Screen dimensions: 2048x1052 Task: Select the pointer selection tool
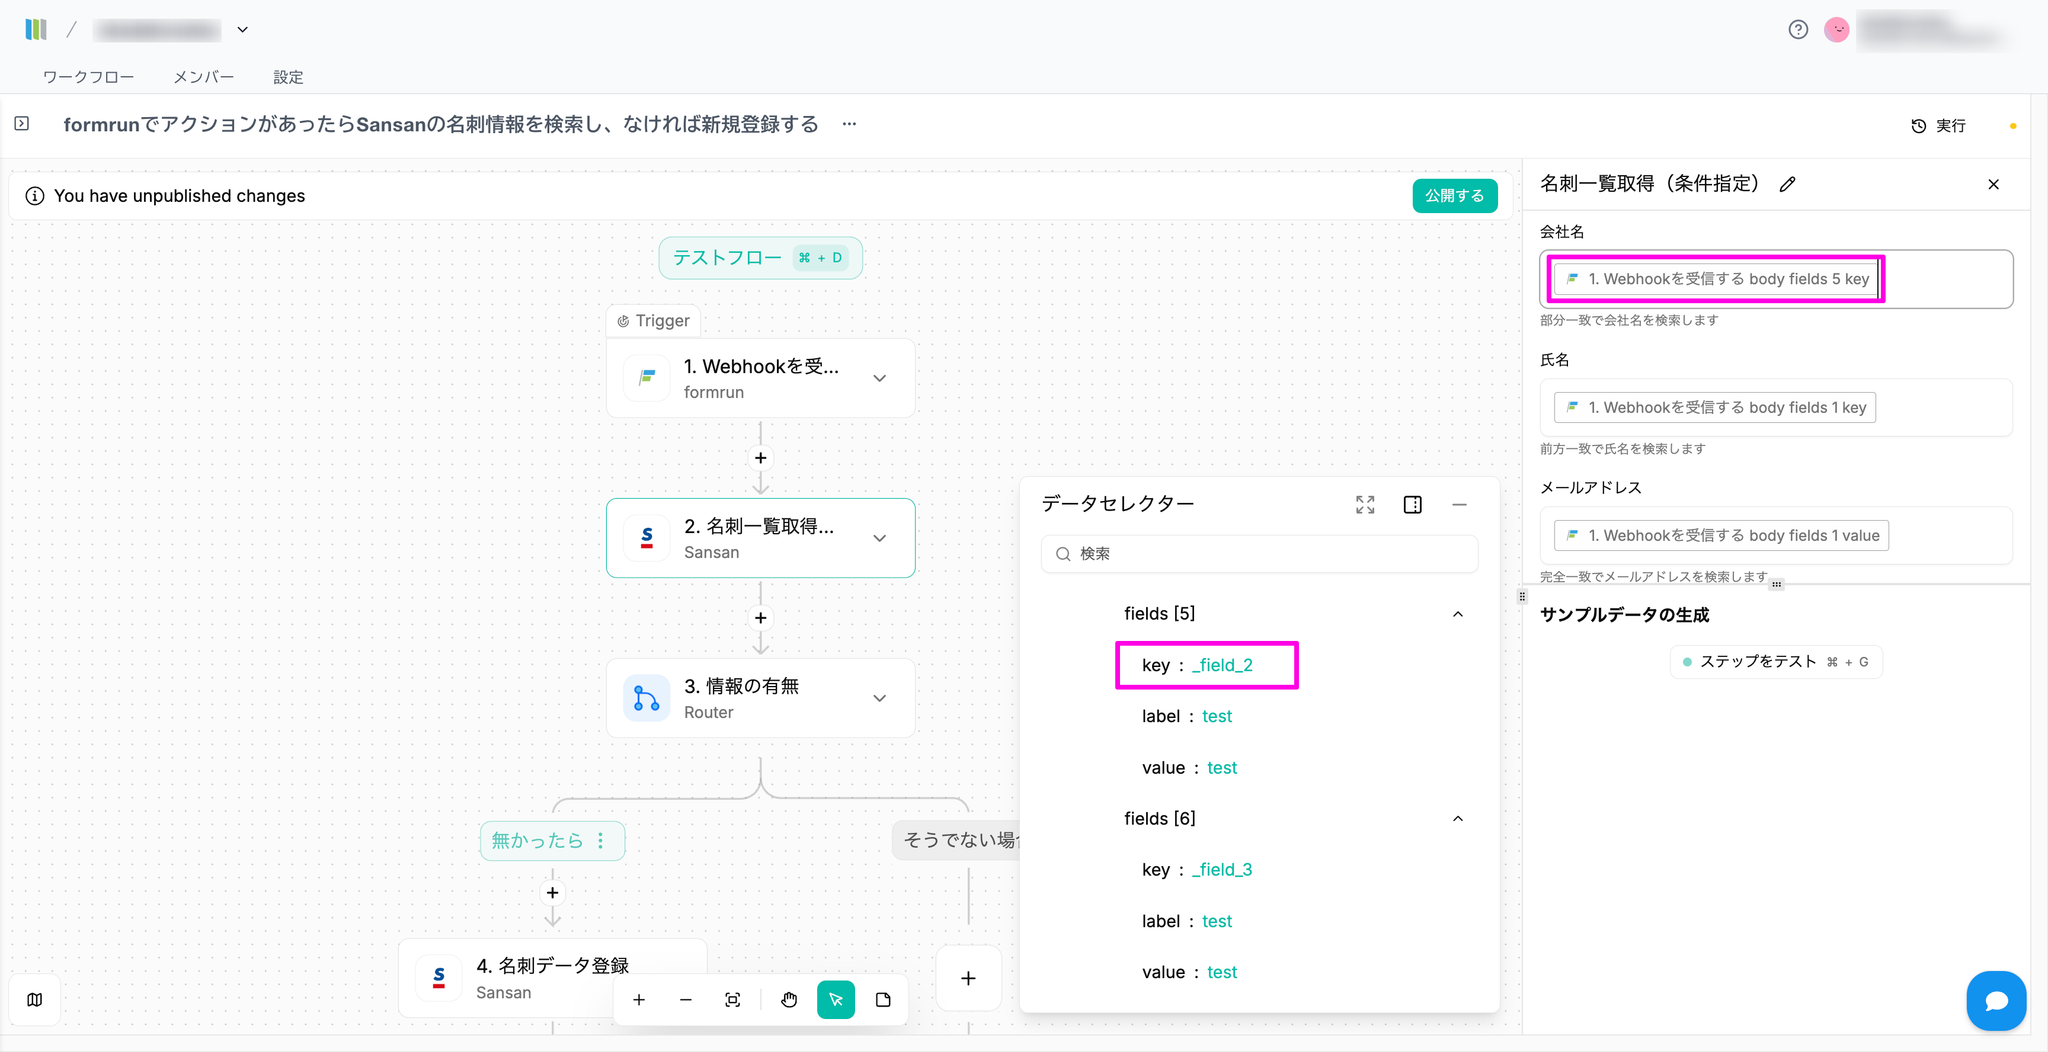tap(836, 1000)
